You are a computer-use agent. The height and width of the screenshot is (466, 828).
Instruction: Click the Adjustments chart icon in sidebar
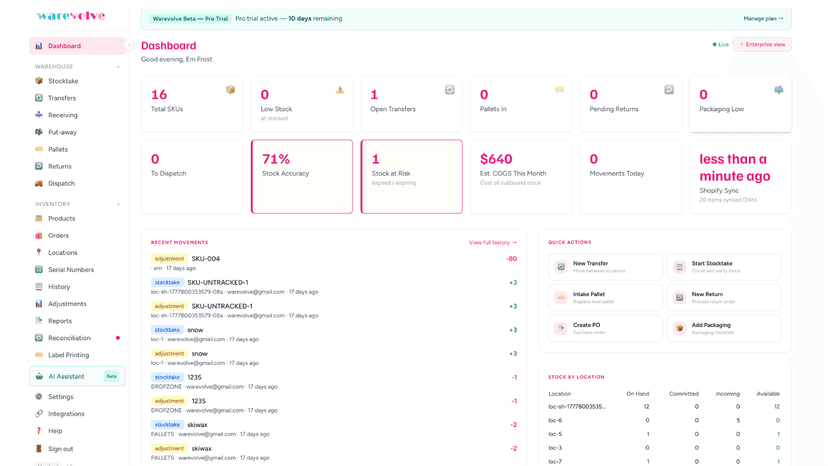(x=39, y=304)
